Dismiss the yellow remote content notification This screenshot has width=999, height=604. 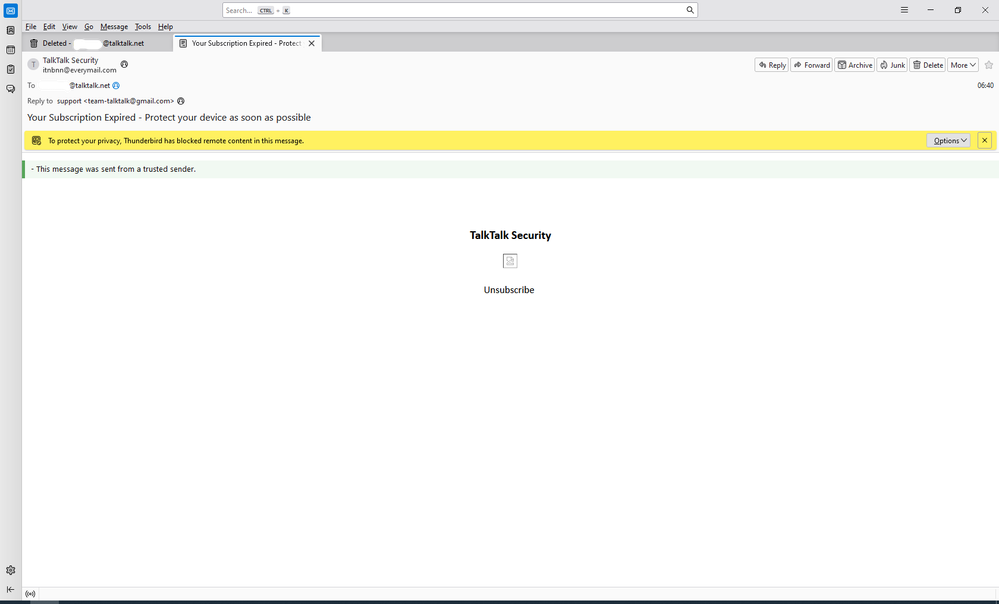click(x=984, y=141)
